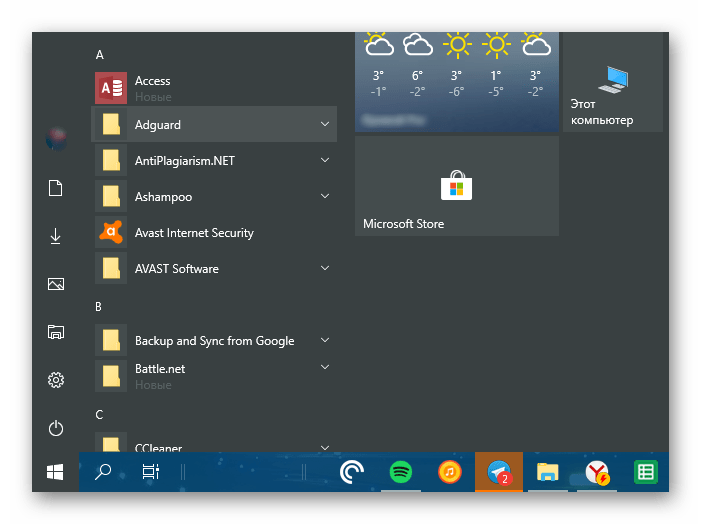Click the Adguard folder icon
701x524 pixels.
tap(111, 124)
